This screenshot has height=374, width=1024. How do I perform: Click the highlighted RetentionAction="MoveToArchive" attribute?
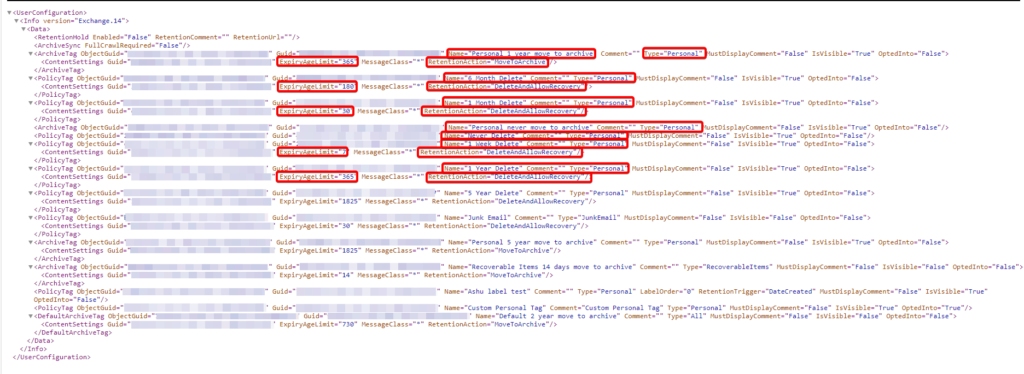pyautogui.click(x=487, y=62)
